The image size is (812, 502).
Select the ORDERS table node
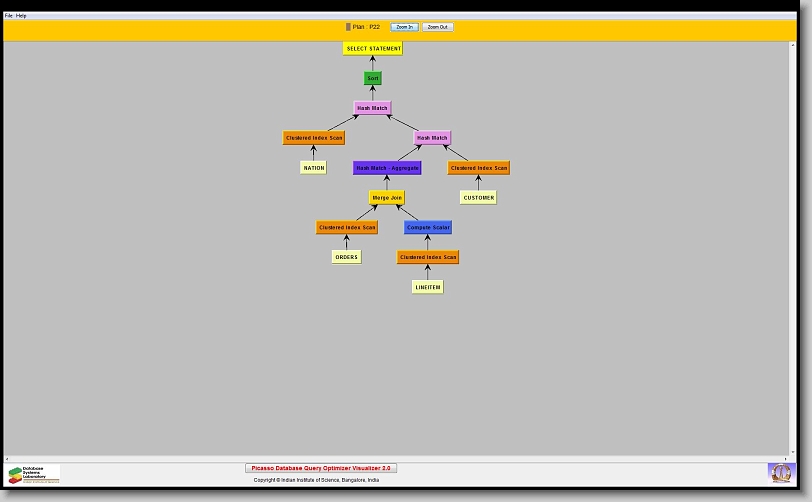346,257
